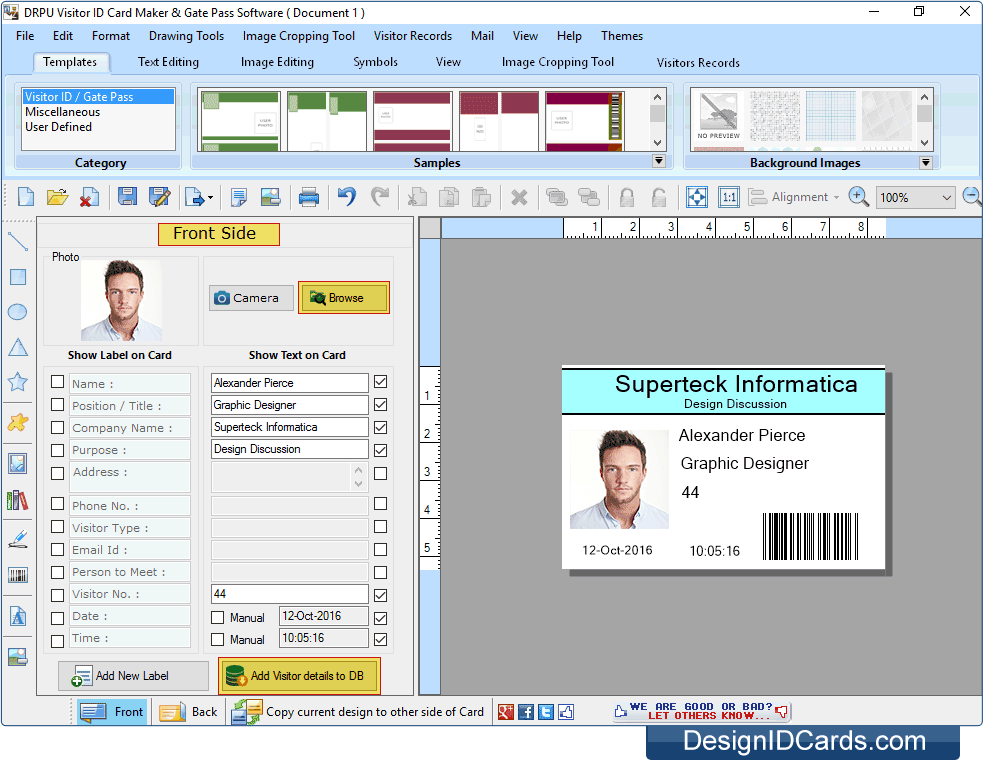Click Address field up arrow
The image size is (983, 760).
(359, 470)
